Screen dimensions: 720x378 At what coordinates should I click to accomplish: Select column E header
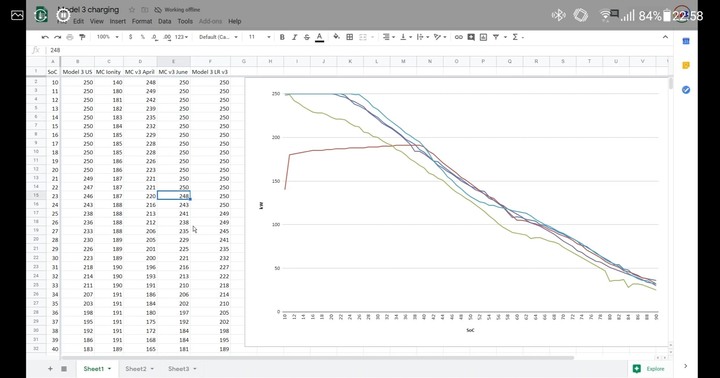click(x=173, y=61)
